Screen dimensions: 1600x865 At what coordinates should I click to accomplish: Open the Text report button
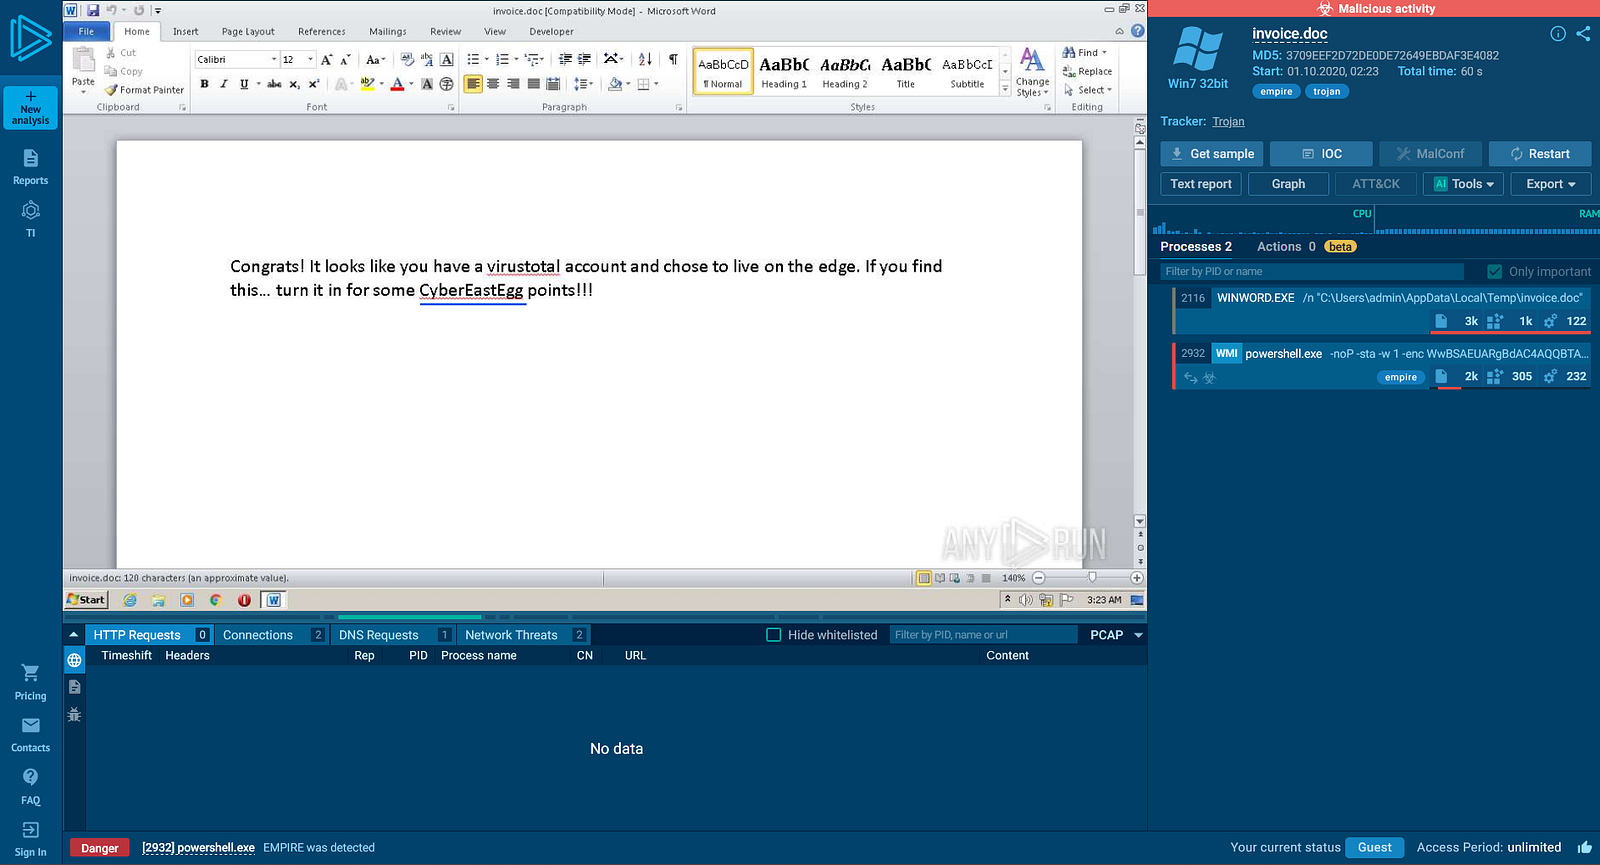[1201, 184]
